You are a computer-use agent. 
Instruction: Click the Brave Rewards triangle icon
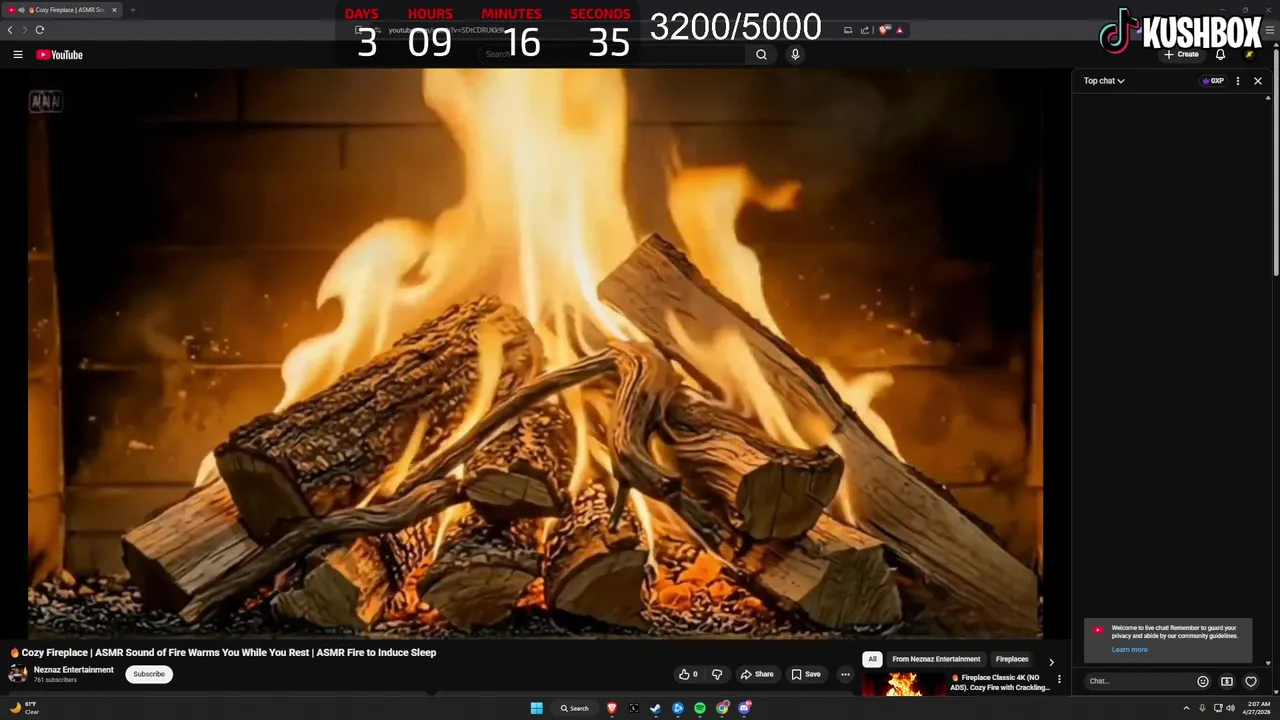[899, 30]
